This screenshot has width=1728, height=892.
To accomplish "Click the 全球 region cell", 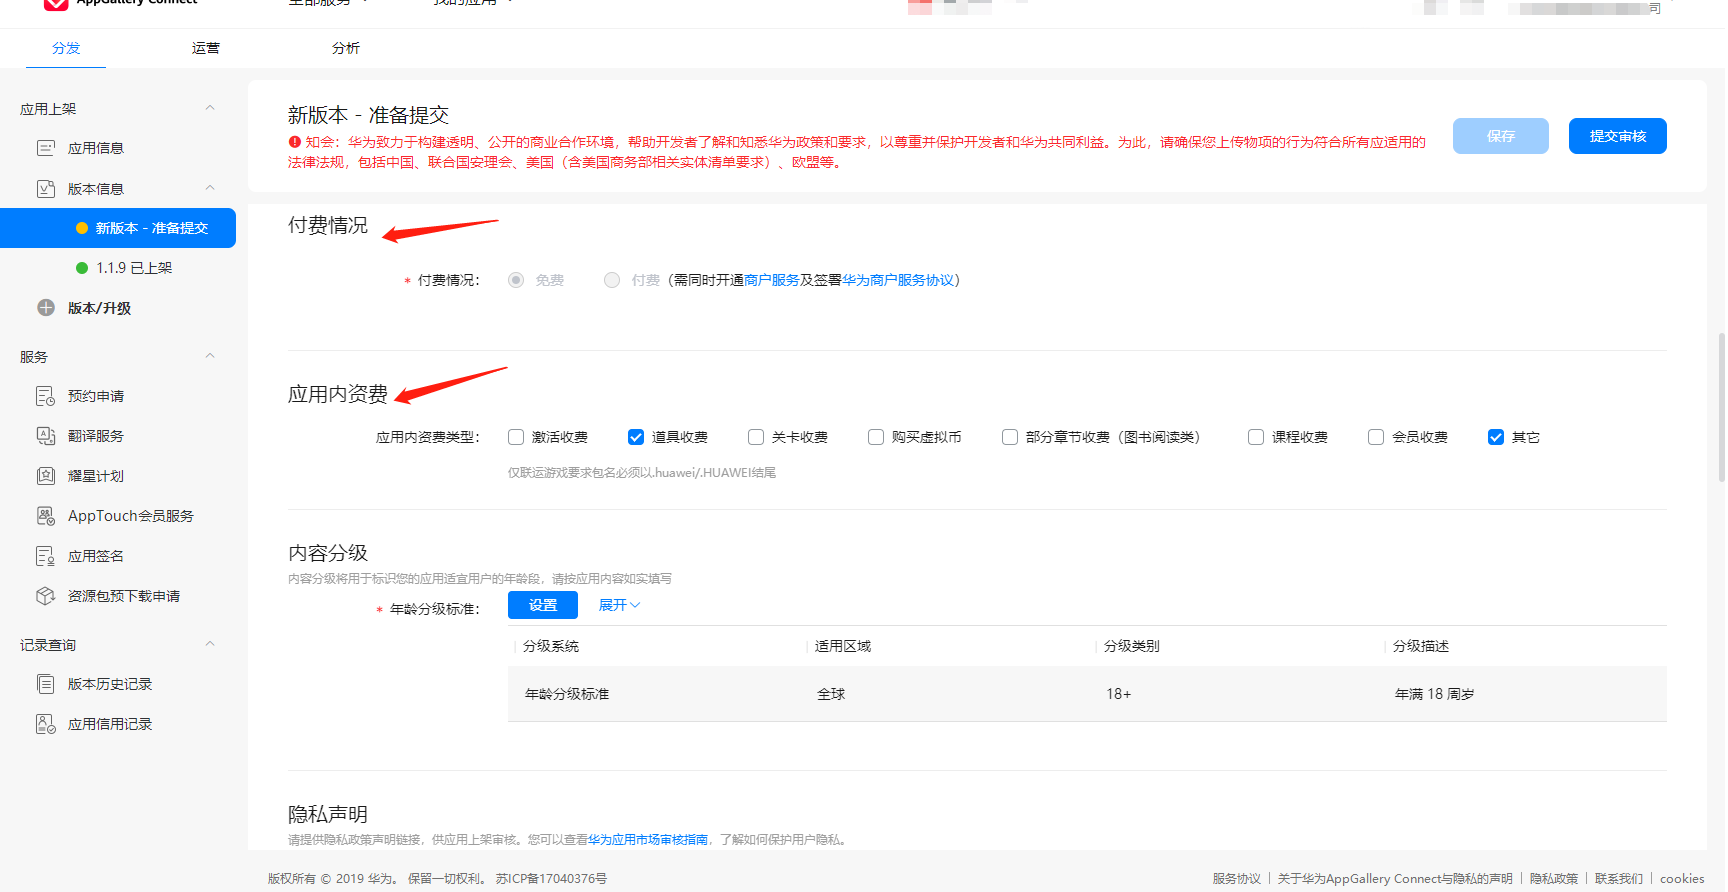I will click(831, 694).
